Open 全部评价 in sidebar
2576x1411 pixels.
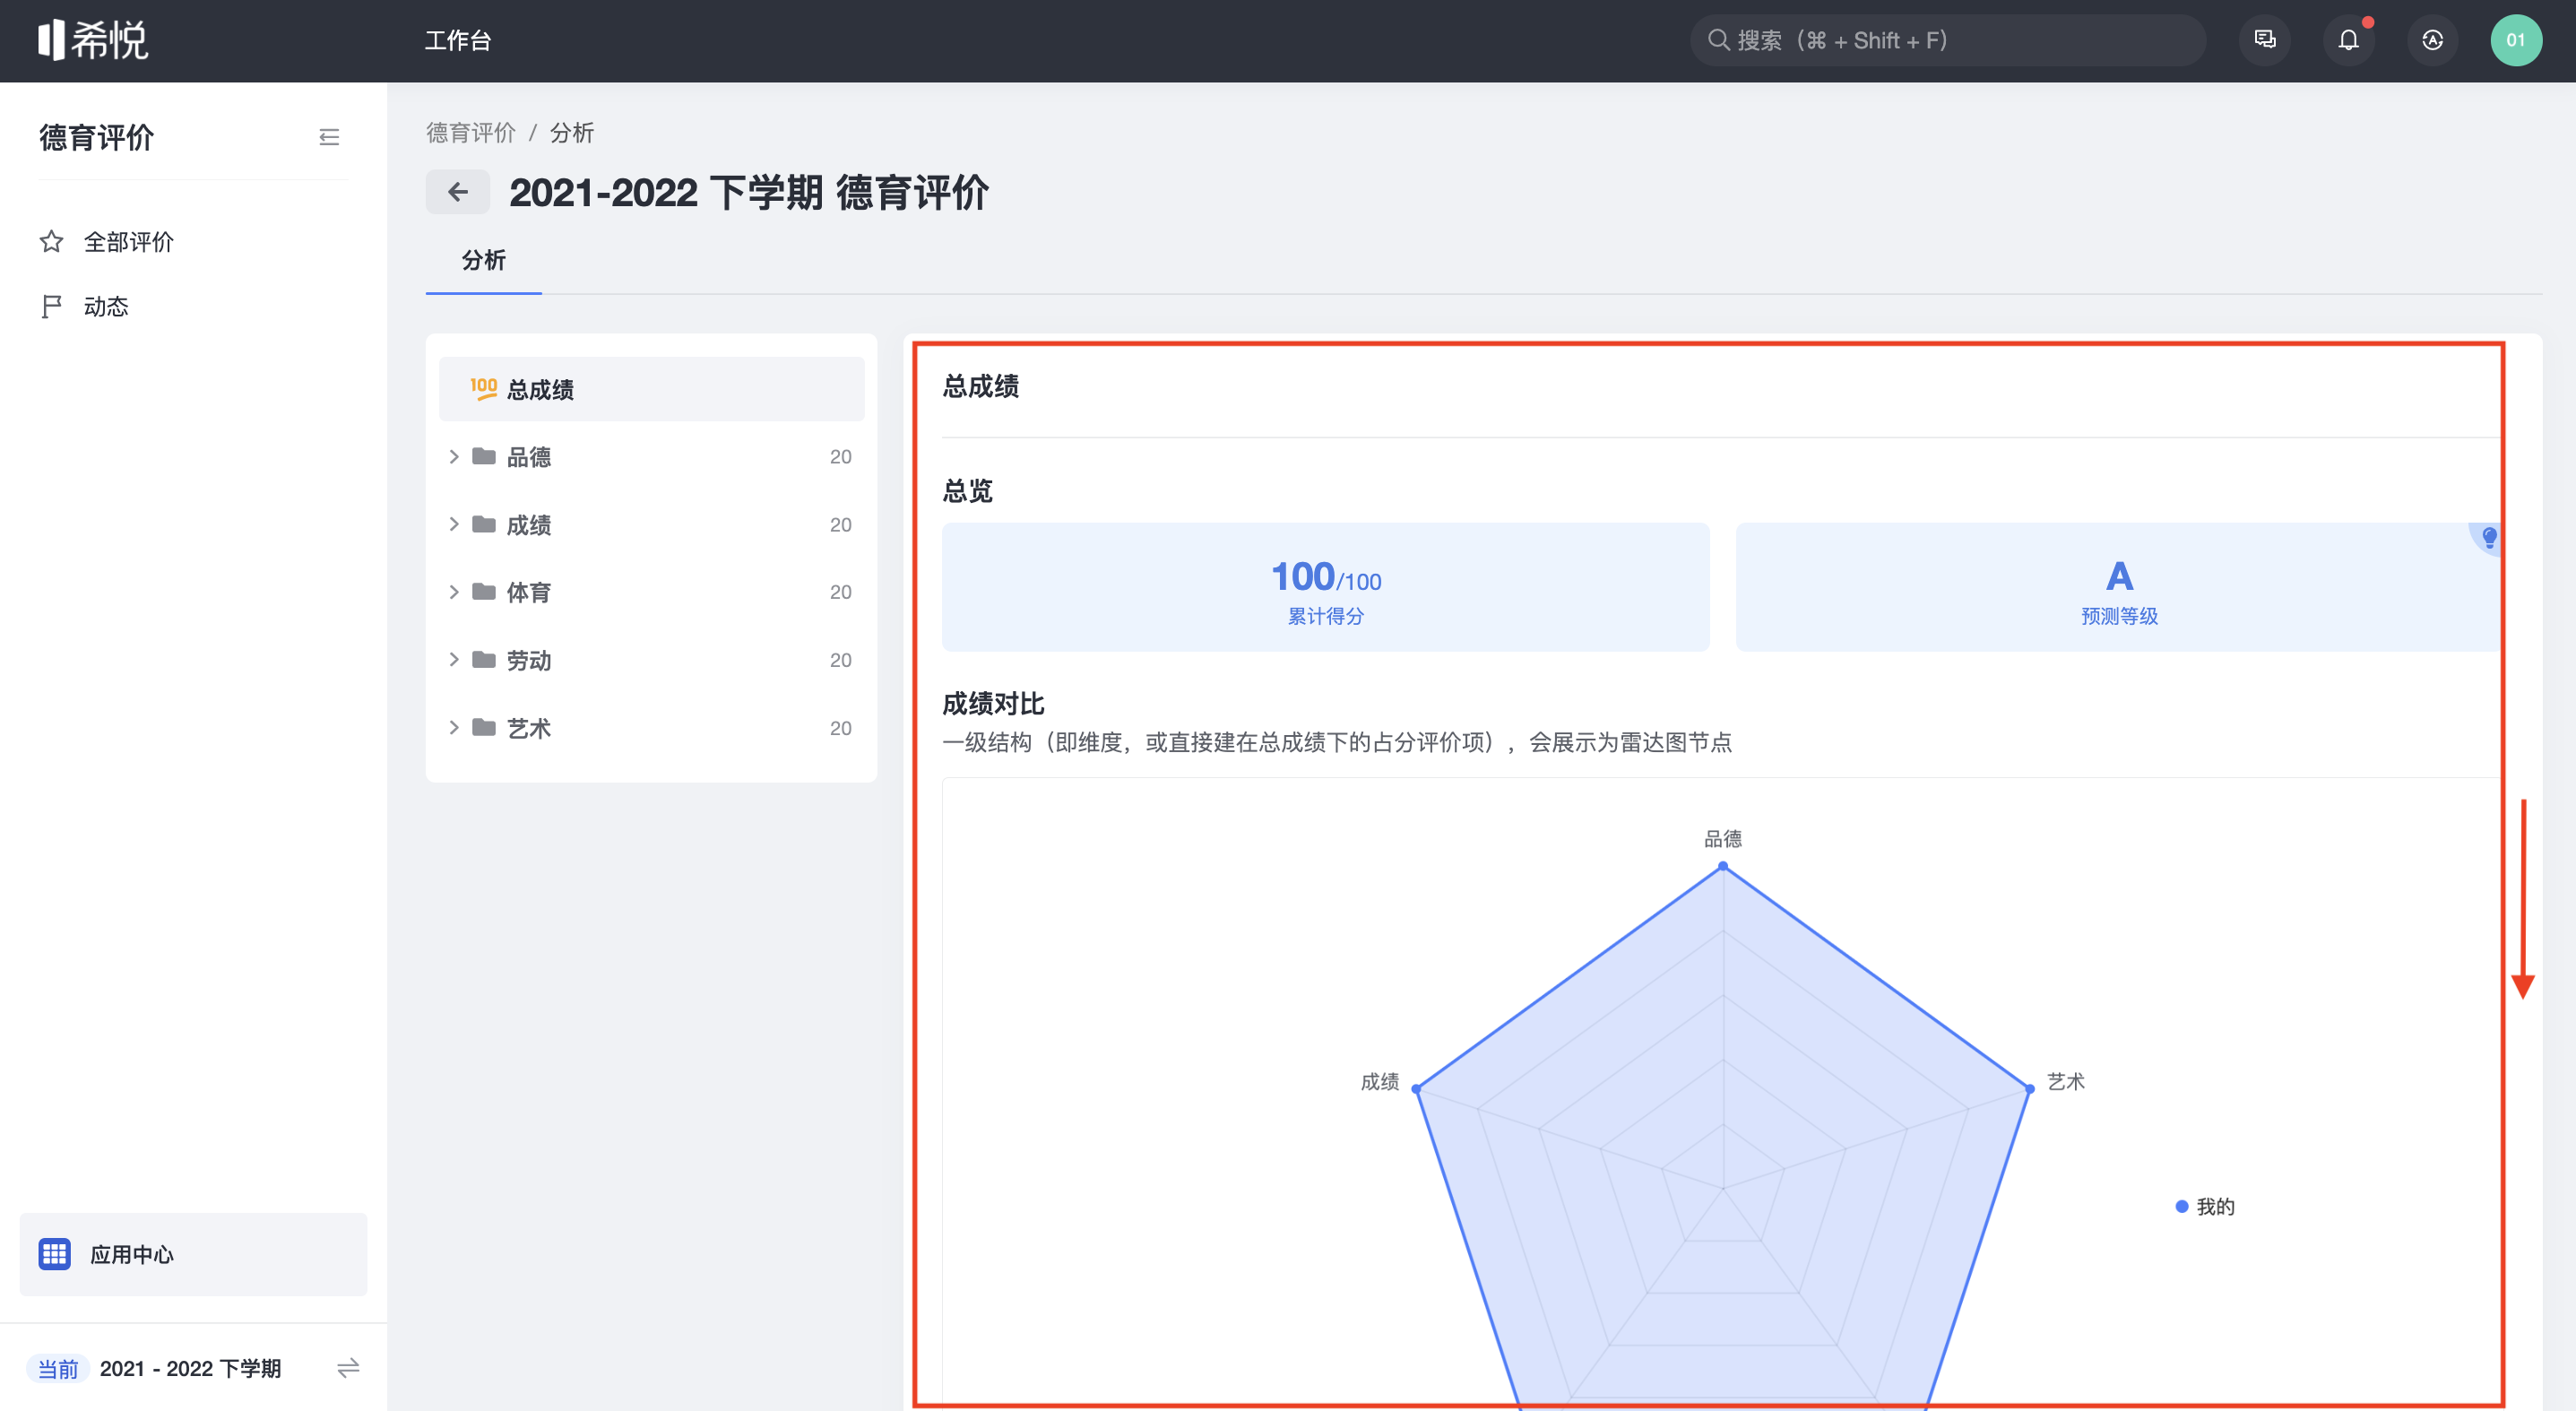pyautogui.click(x=129, y=241)
